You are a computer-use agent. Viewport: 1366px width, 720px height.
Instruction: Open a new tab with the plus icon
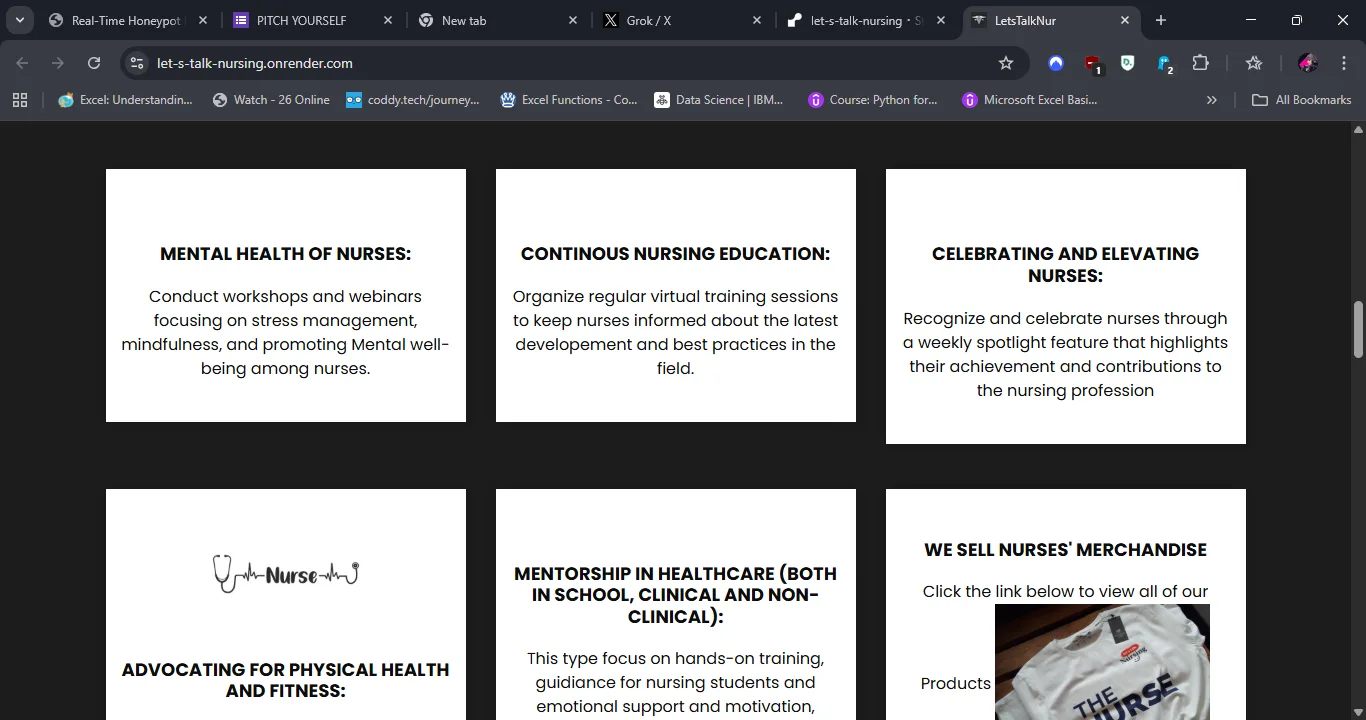pyautogui.click(x=1161, y=20)
